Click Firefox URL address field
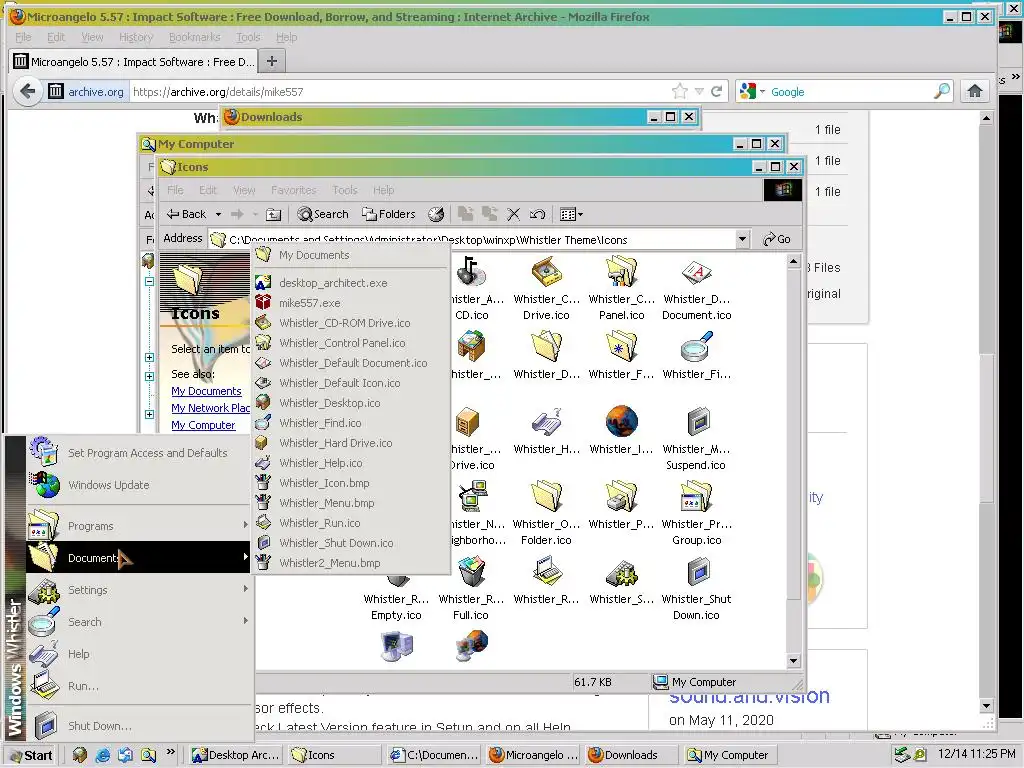This screenshot has width=1024, height=768. click(400, 91)
